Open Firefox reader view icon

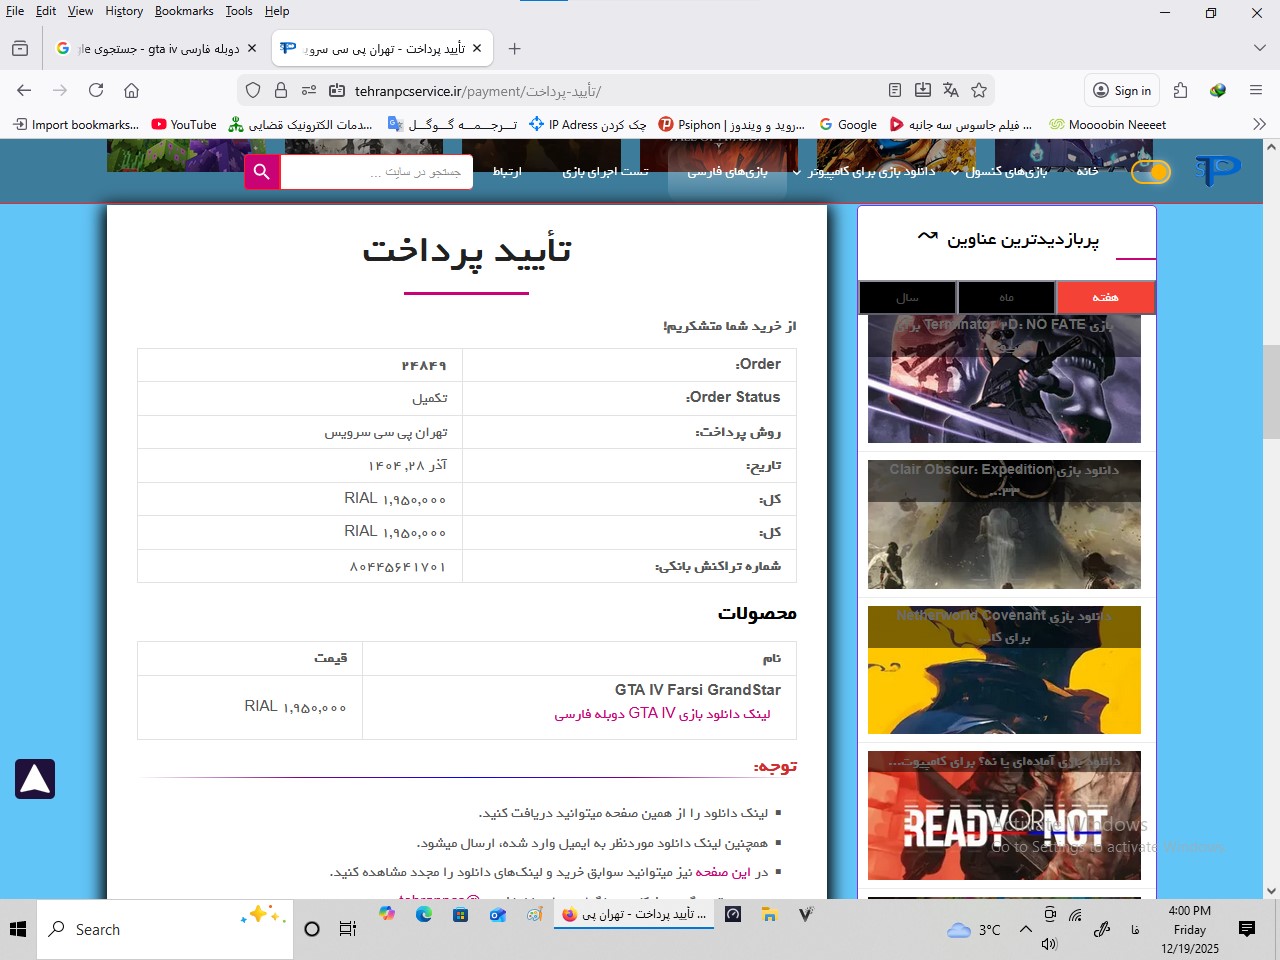click(895, 90)
